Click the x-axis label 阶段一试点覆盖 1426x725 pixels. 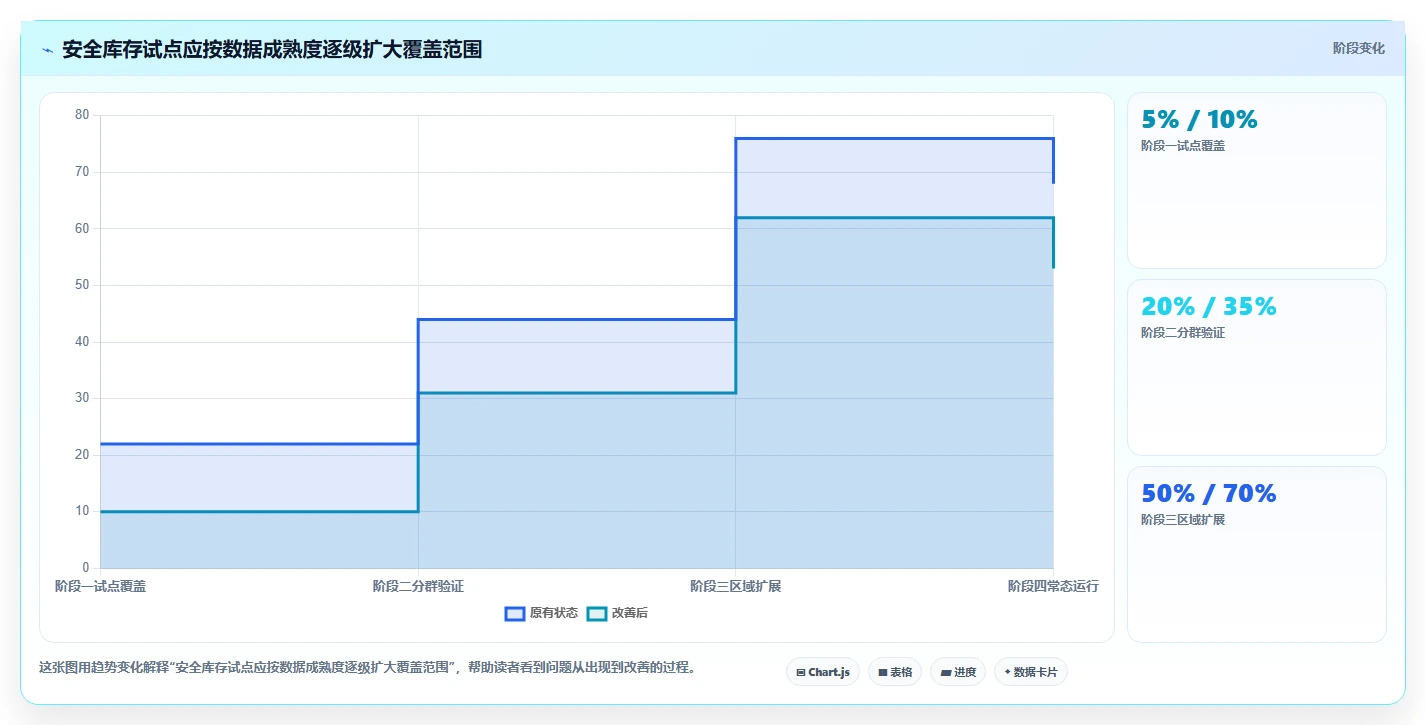tap(100, 586)
